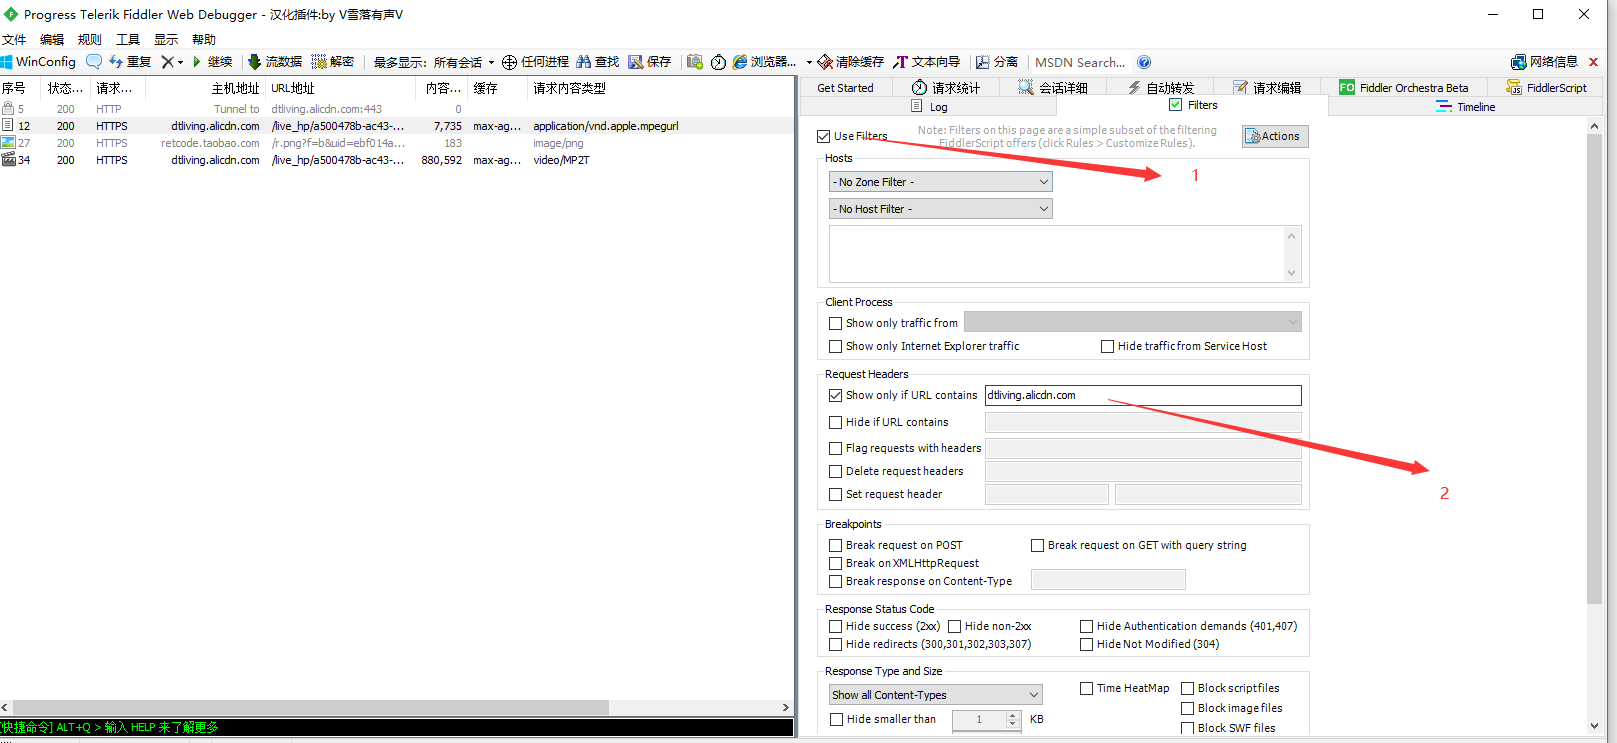Expand the browser dropdown arrow

point(809,62)
